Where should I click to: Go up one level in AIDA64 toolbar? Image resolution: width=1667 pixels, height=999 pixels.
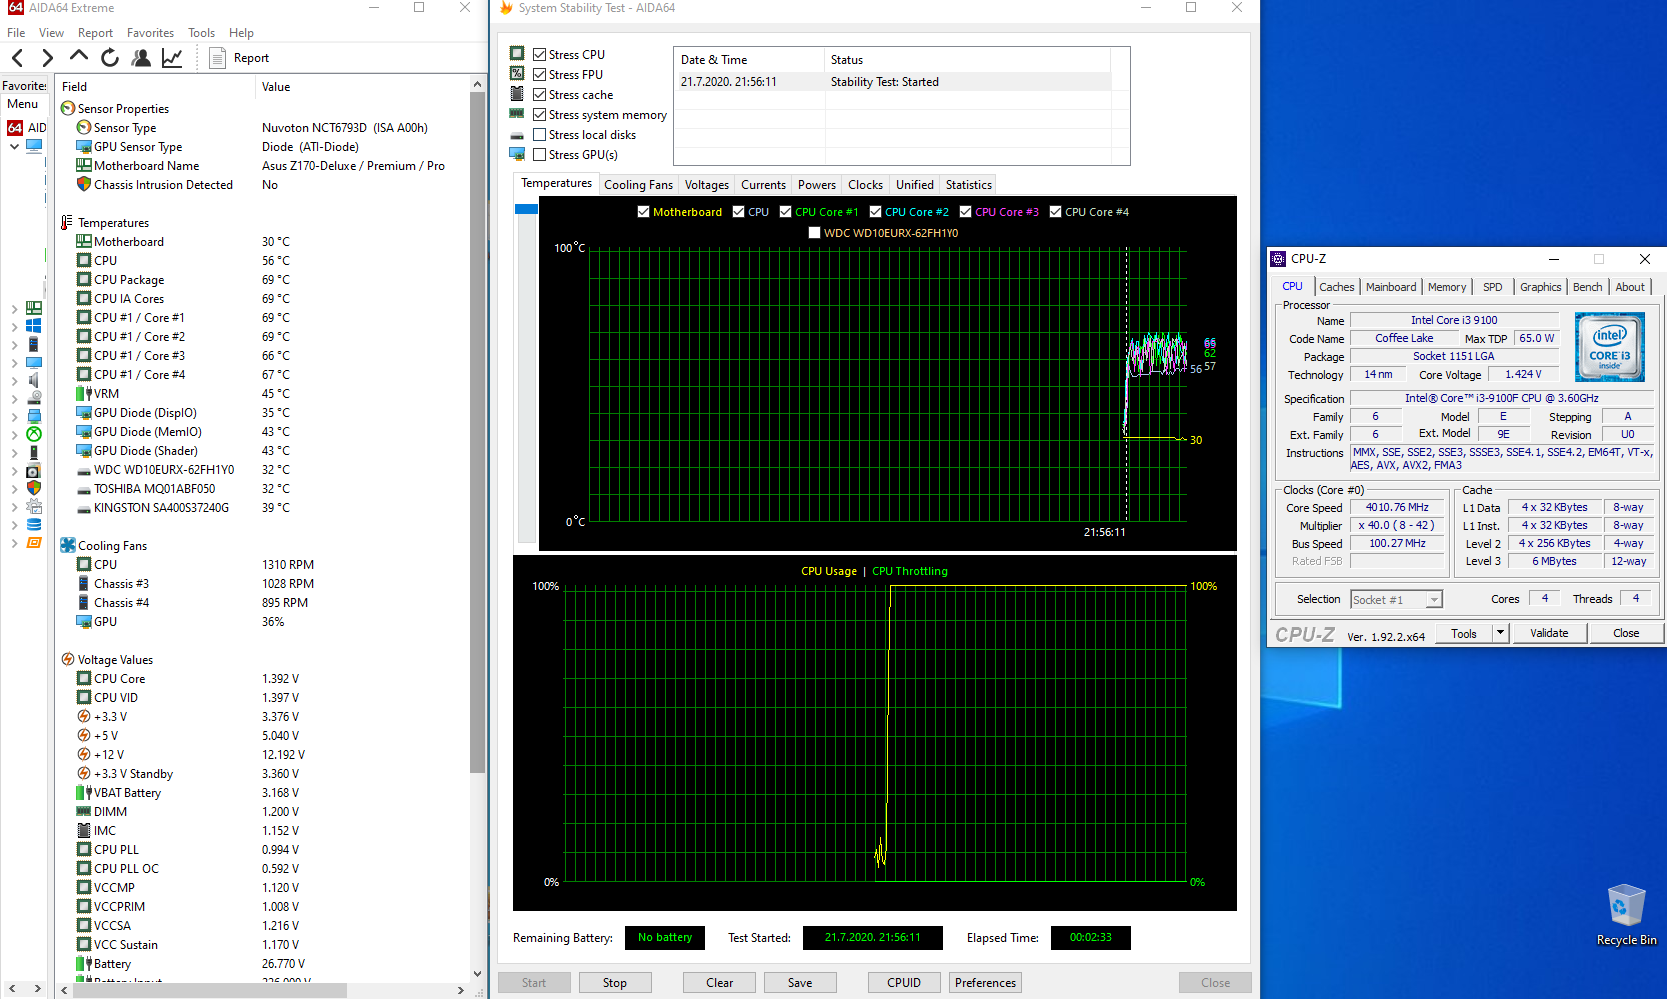[79, 57]
